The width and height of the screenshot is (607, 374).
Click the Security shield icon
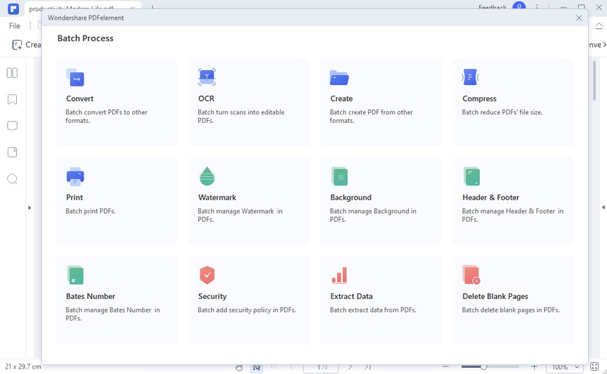[x=207, y=275]
